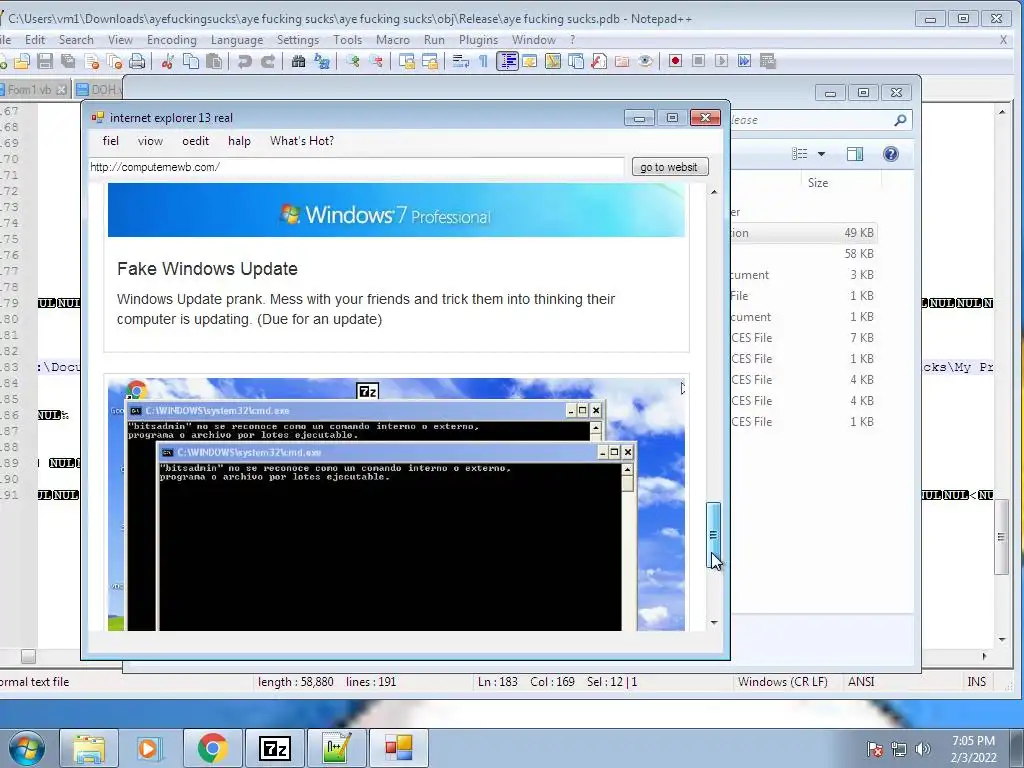
Task: Click the Print icon in Notepad++ toolbar
Action: tap(137, 61)
